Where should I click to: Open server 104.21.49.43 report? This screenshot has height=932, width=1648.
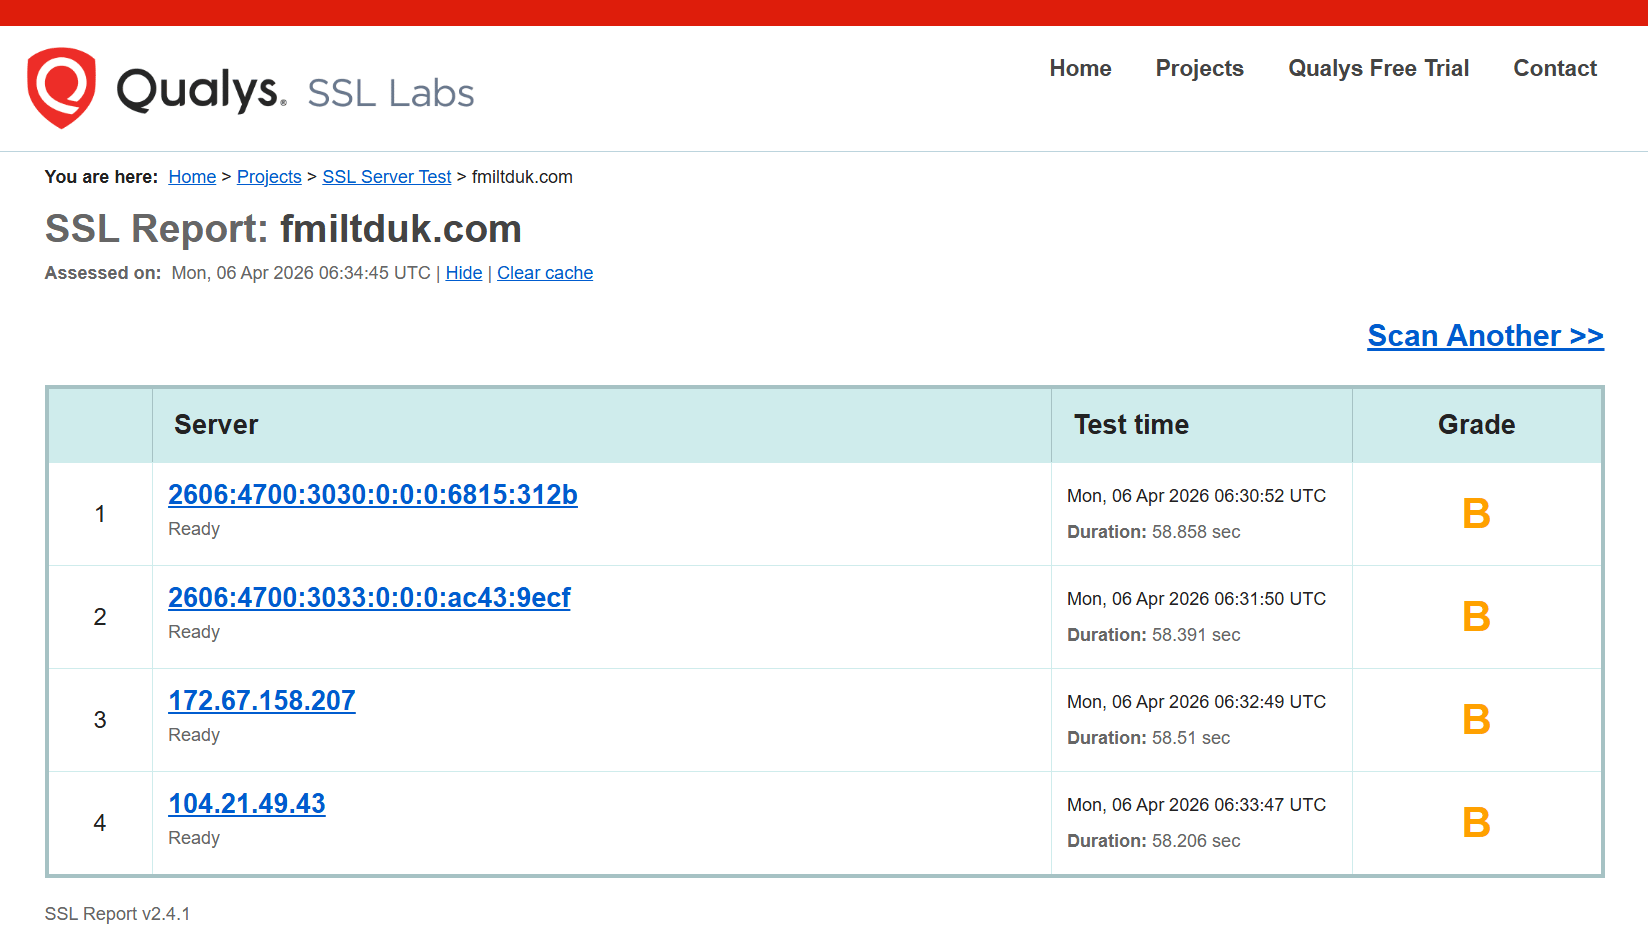coord(247,804)
